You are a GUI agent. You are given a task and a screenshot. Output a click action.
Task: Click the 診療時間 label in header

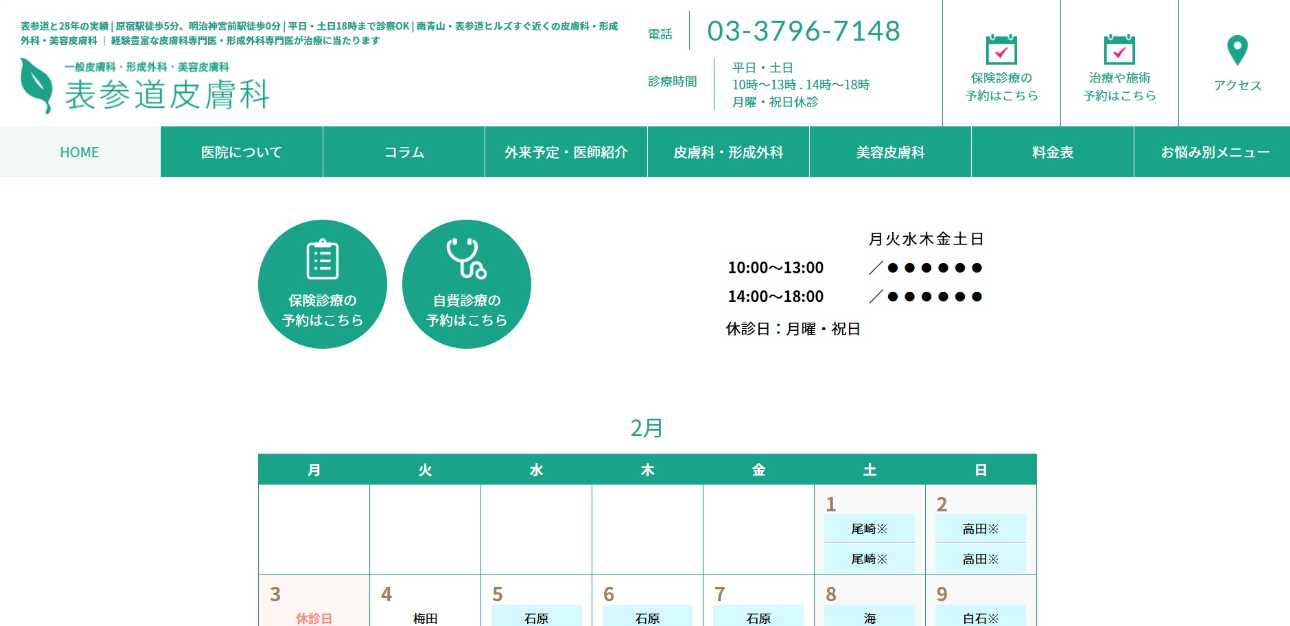click(672, 82)
